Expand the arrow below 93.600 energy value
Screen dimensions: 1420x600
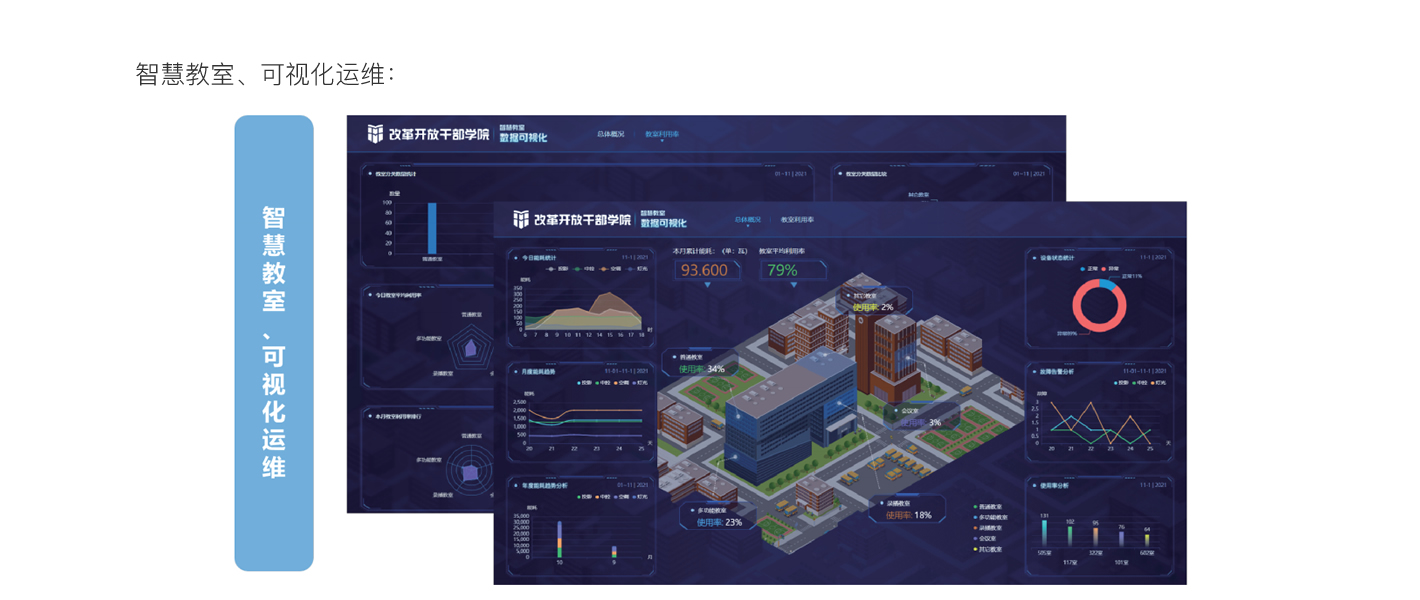[708, 286]
